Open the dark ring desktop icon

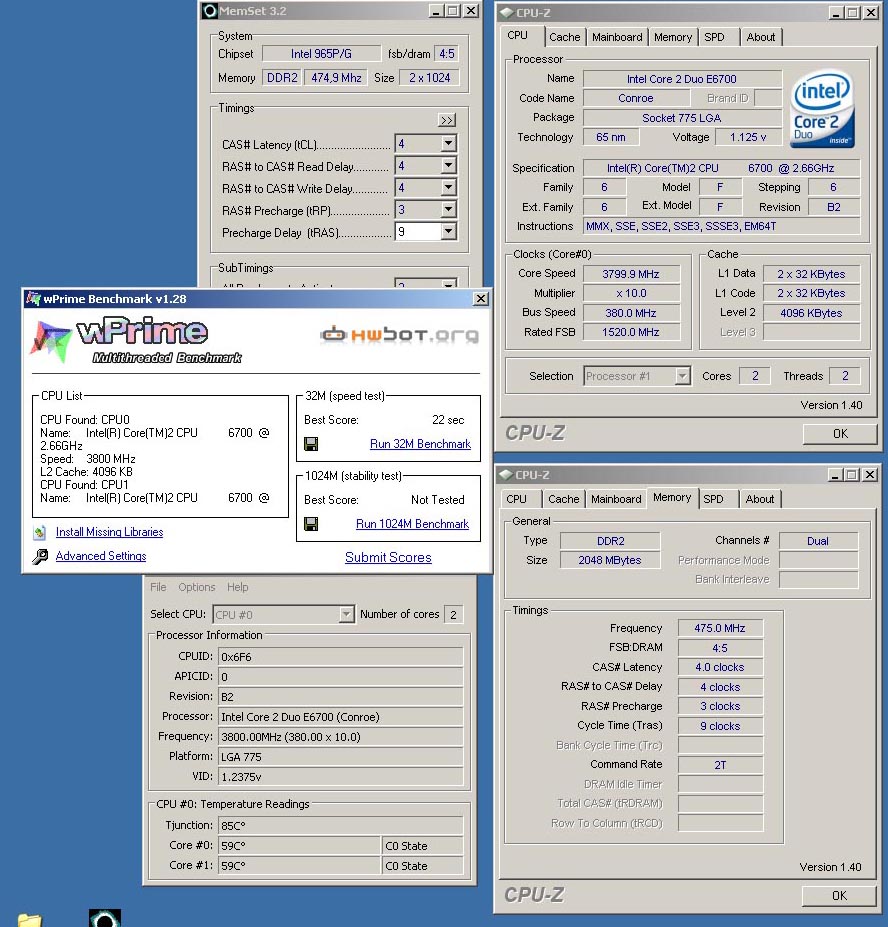[x=105, y=918]
